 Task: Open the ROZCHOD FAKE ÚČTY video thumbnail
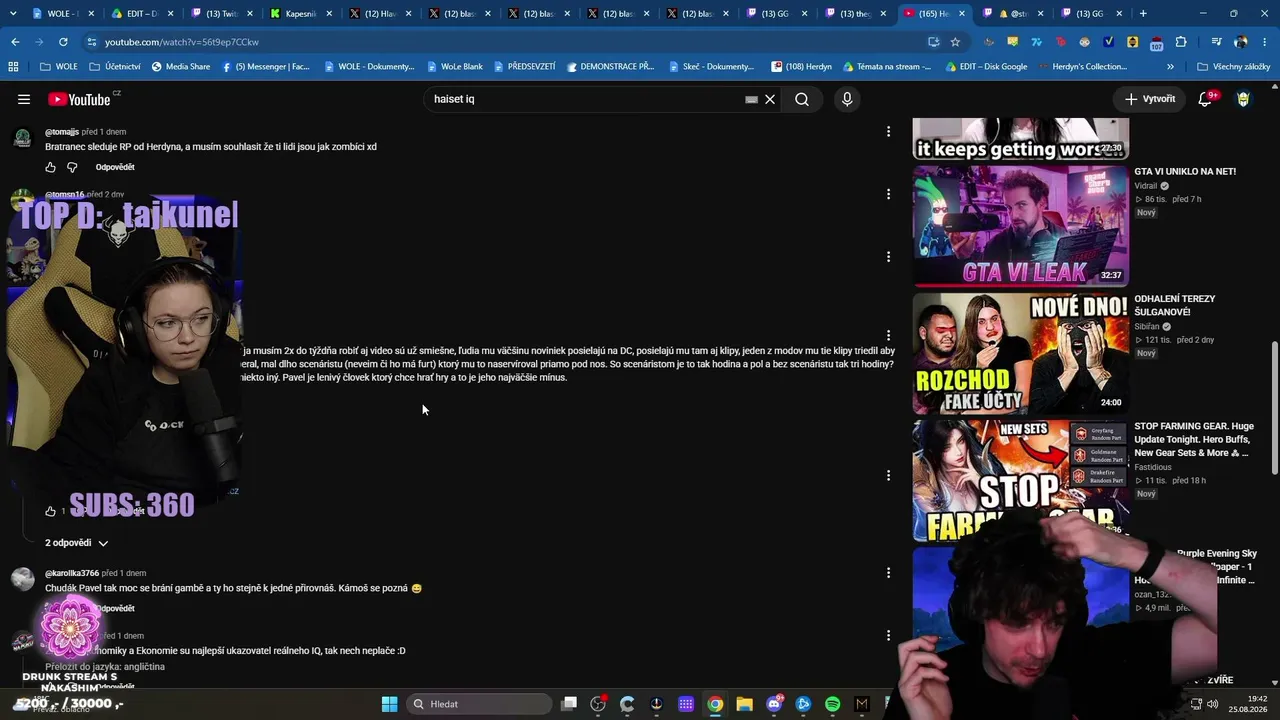click(x=1020, y=353)
